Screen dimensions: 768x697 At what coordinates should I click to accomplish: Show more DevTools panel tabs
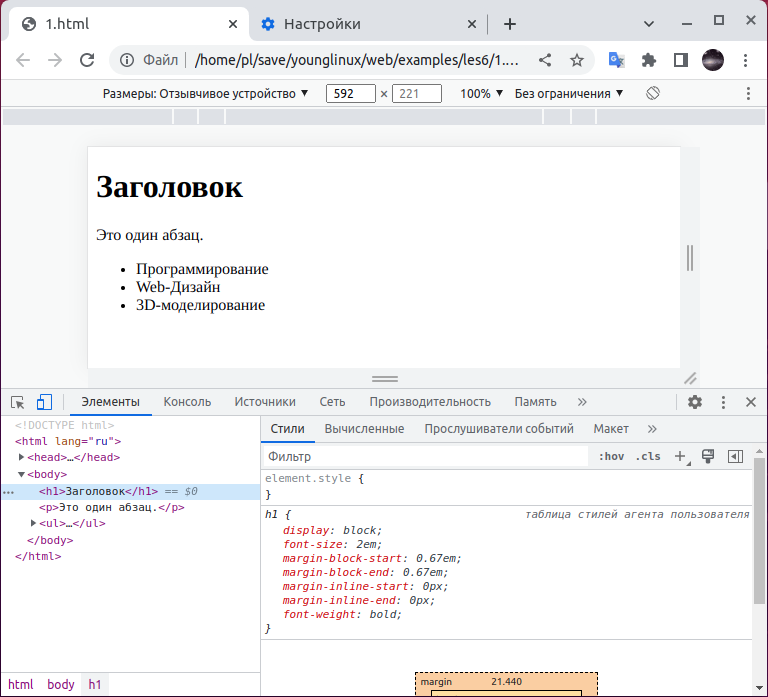point(581,402)
